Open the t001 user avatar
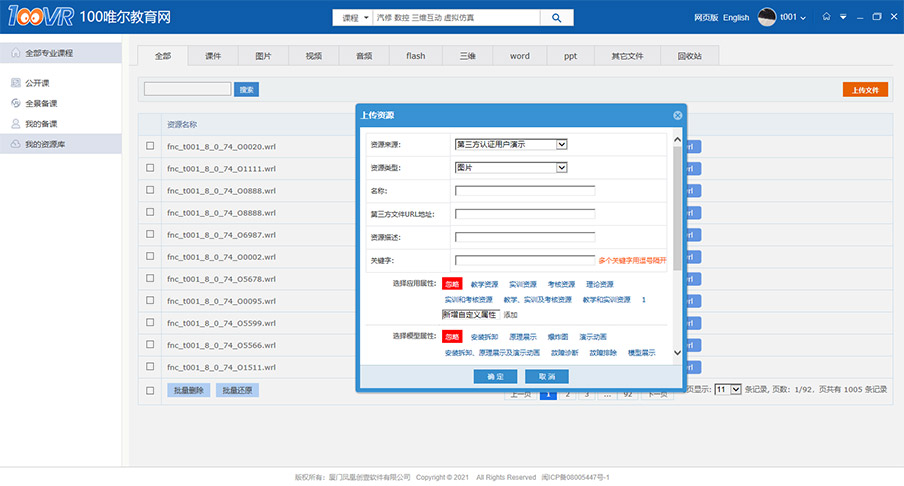Viewport: 904px width, 486px height. [767, 17]
